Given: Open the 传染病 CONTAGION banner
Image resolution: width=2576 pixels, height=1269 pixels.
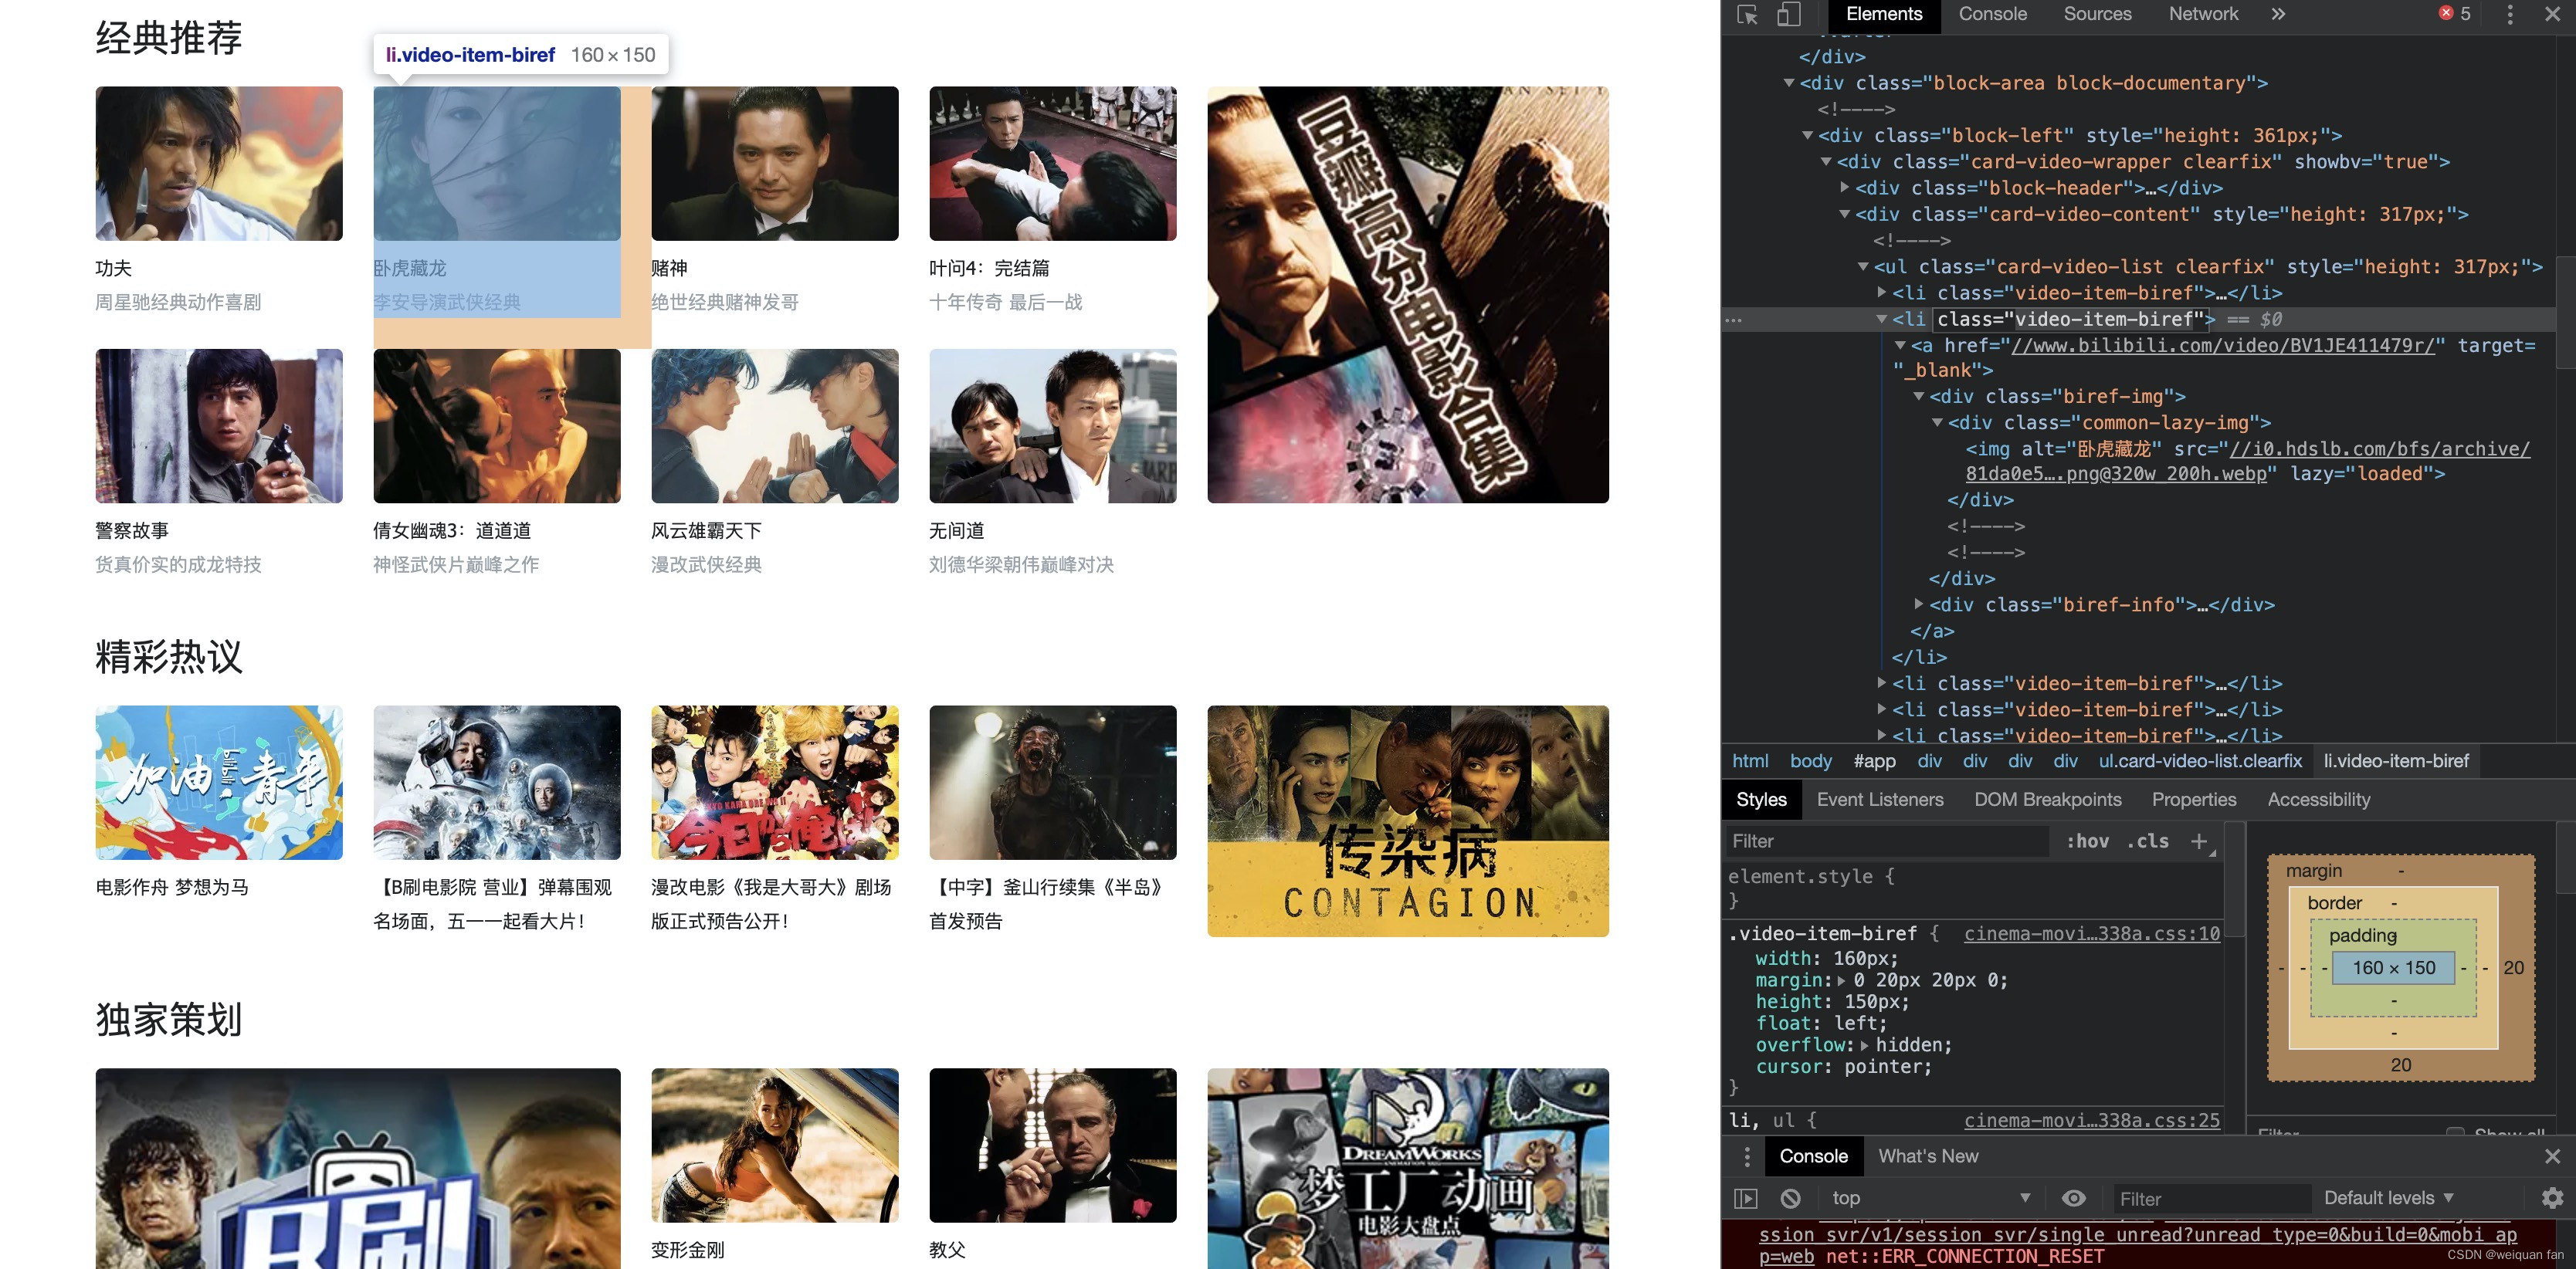Looking at the screenshot, I should click(1407, 821).
